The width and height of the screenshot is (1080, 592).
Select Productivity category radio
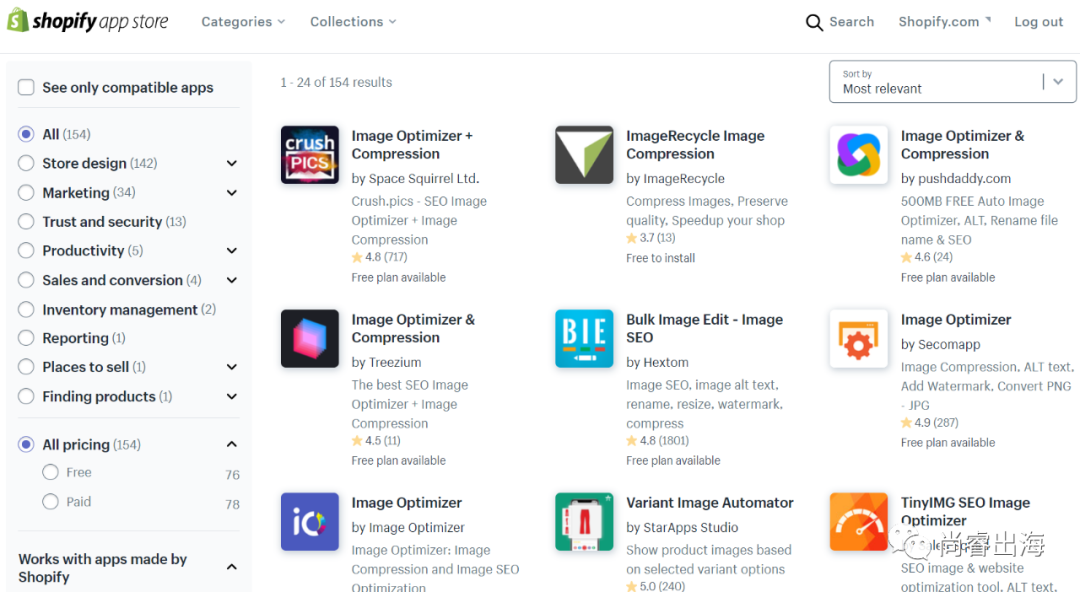coord(26,250)
